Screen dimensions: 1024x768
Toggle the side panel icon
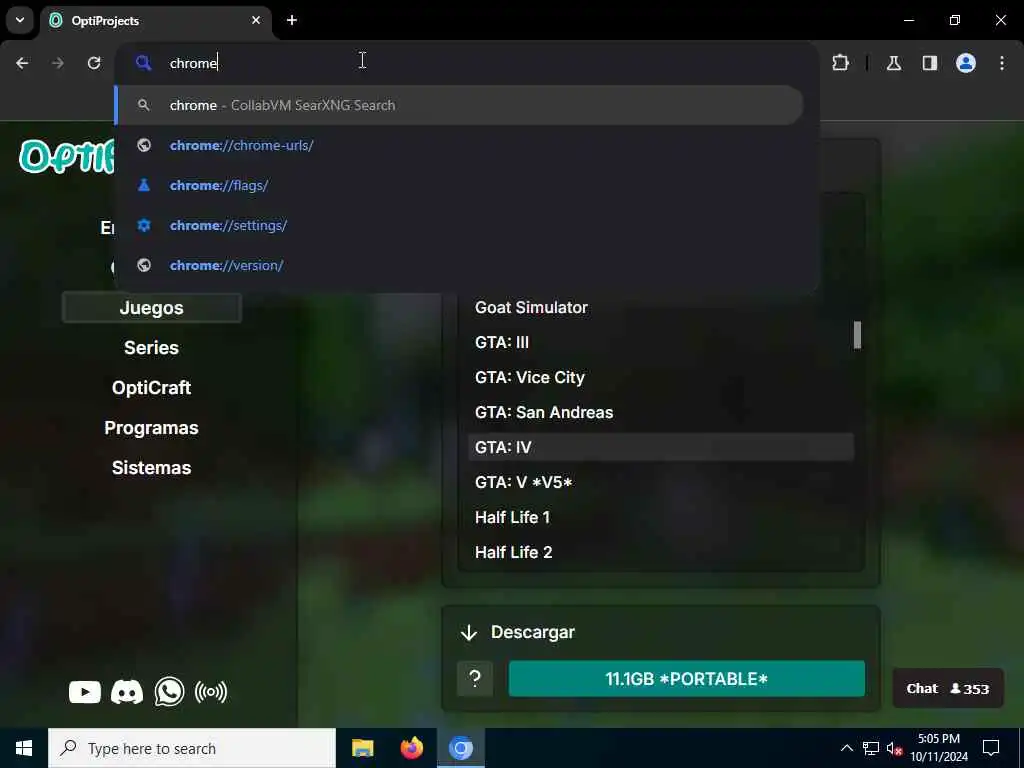(929, 63)
